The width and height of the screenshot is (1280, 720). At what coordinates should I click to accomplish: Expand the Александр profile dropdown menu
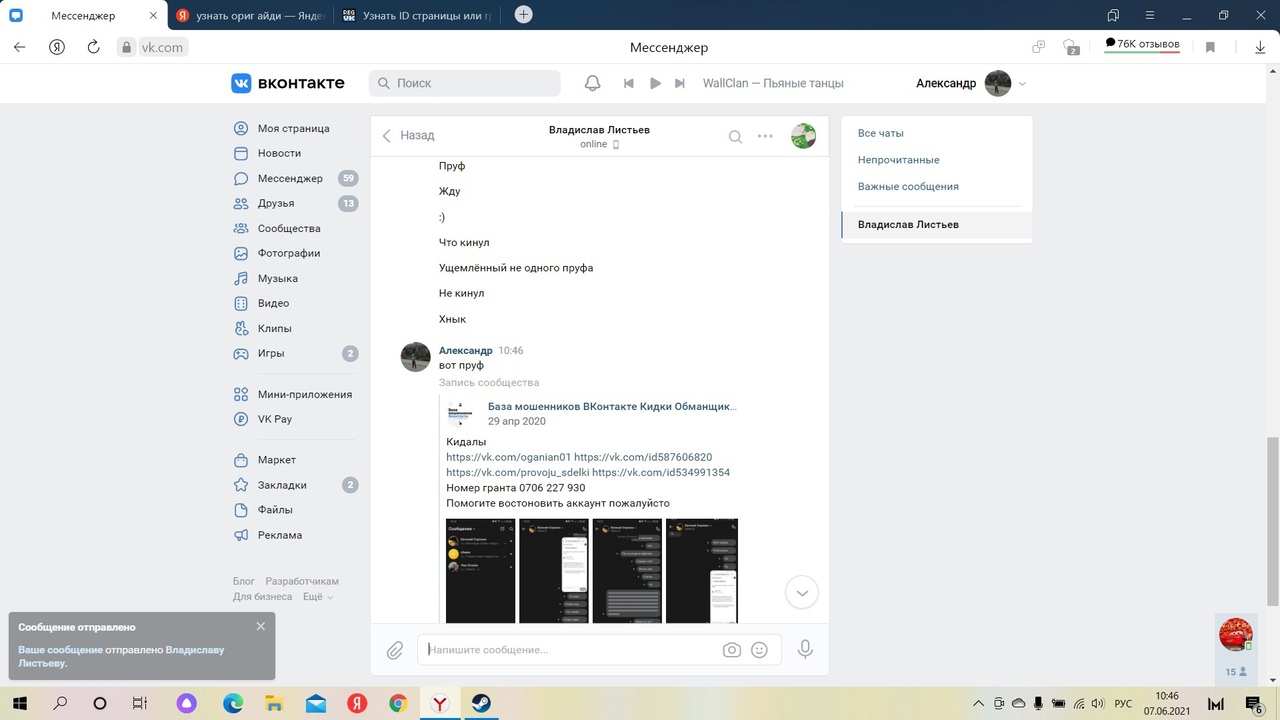point(1022,84)
